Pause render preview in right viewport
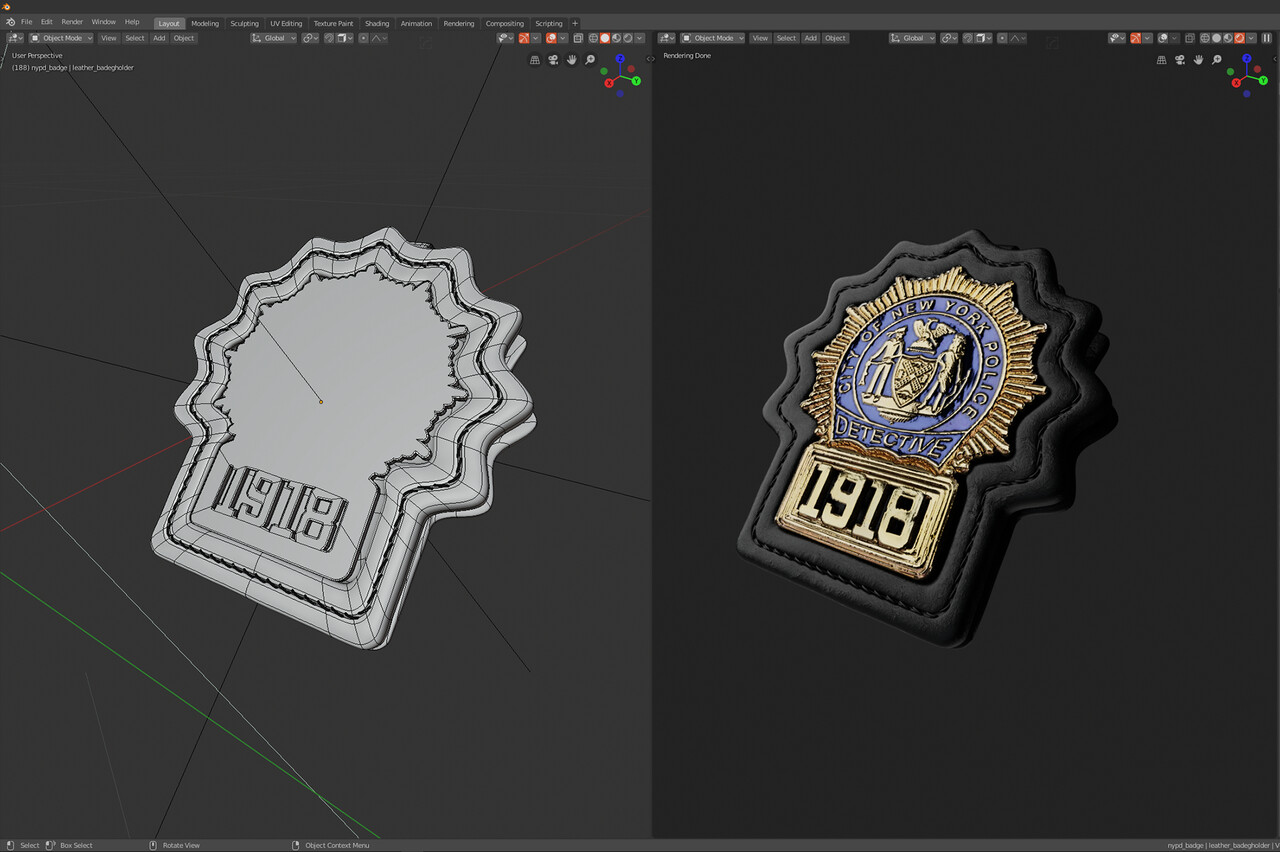Image resolution: width=1280 pixels, height=852 pixels. pos(1267,38)
